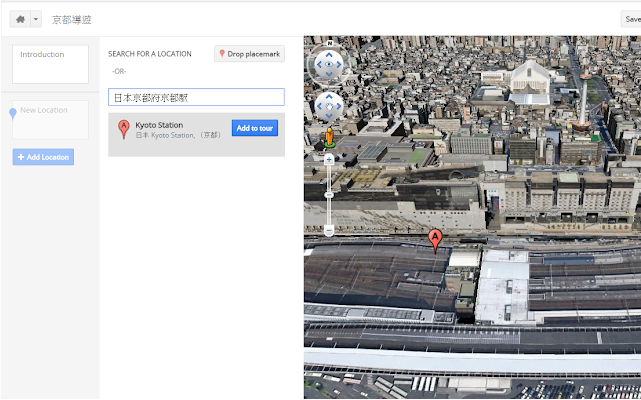Select the New Location card
The width and height of the screenshot is (641, 400).
pos(50,119)
